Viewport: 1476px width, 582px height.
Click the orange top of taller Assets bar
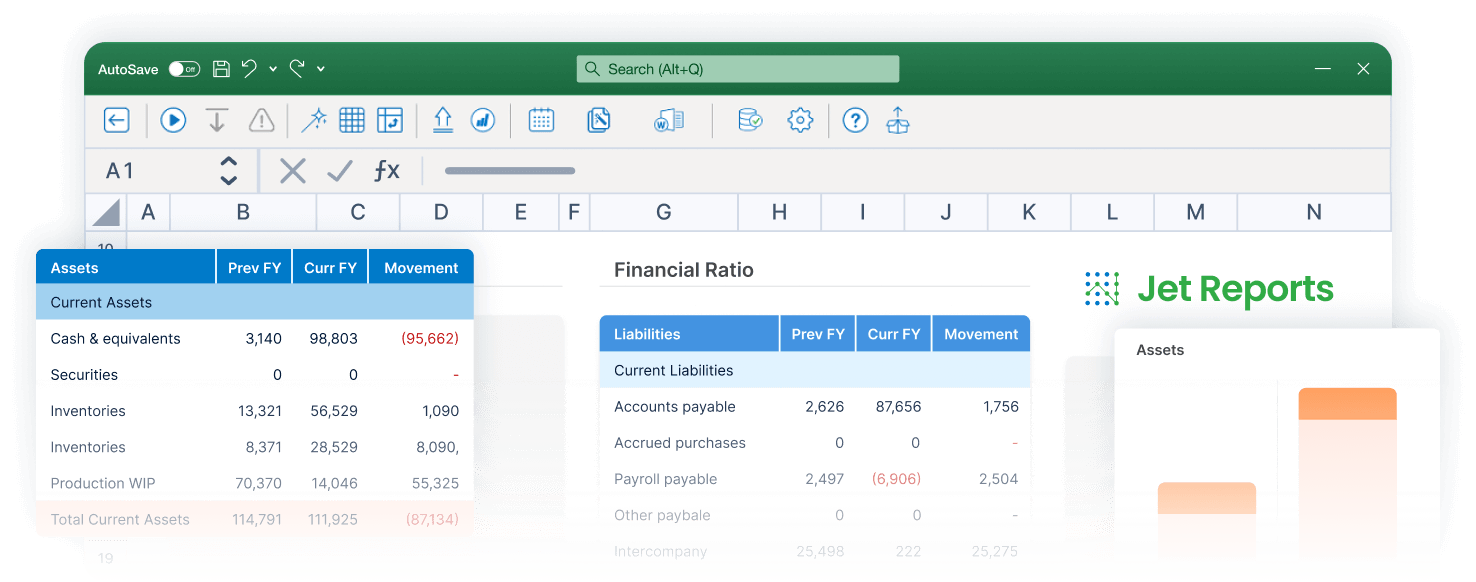(x=1347, y=404)
